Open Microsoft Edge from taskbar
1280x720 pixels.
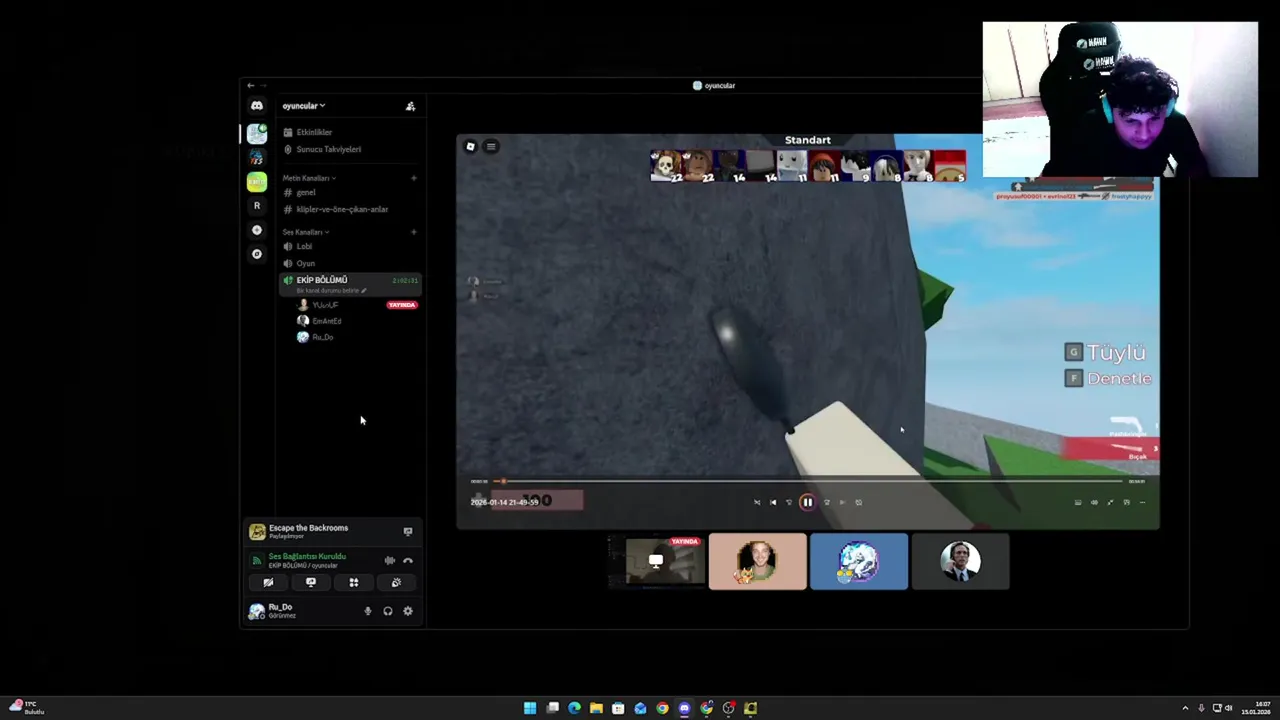pyautogui.click(x=574, y=708)
